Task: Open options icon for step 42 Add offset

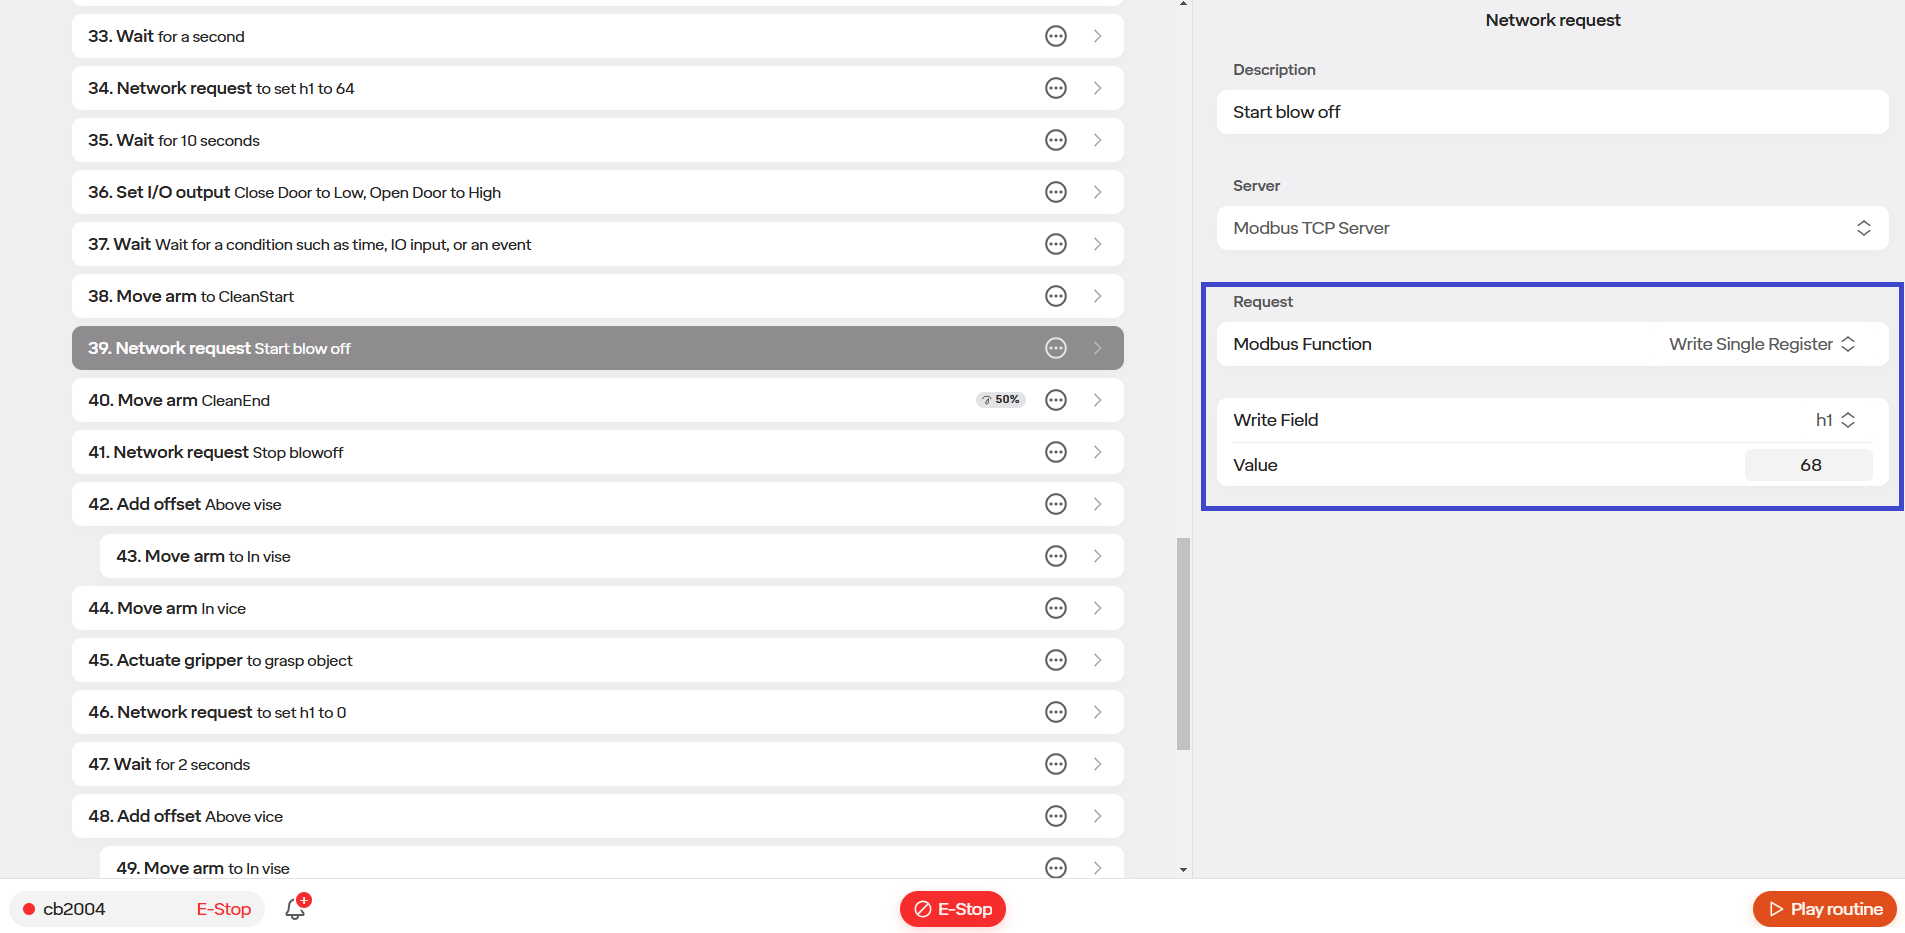Action: click(x=1056, y=504)
